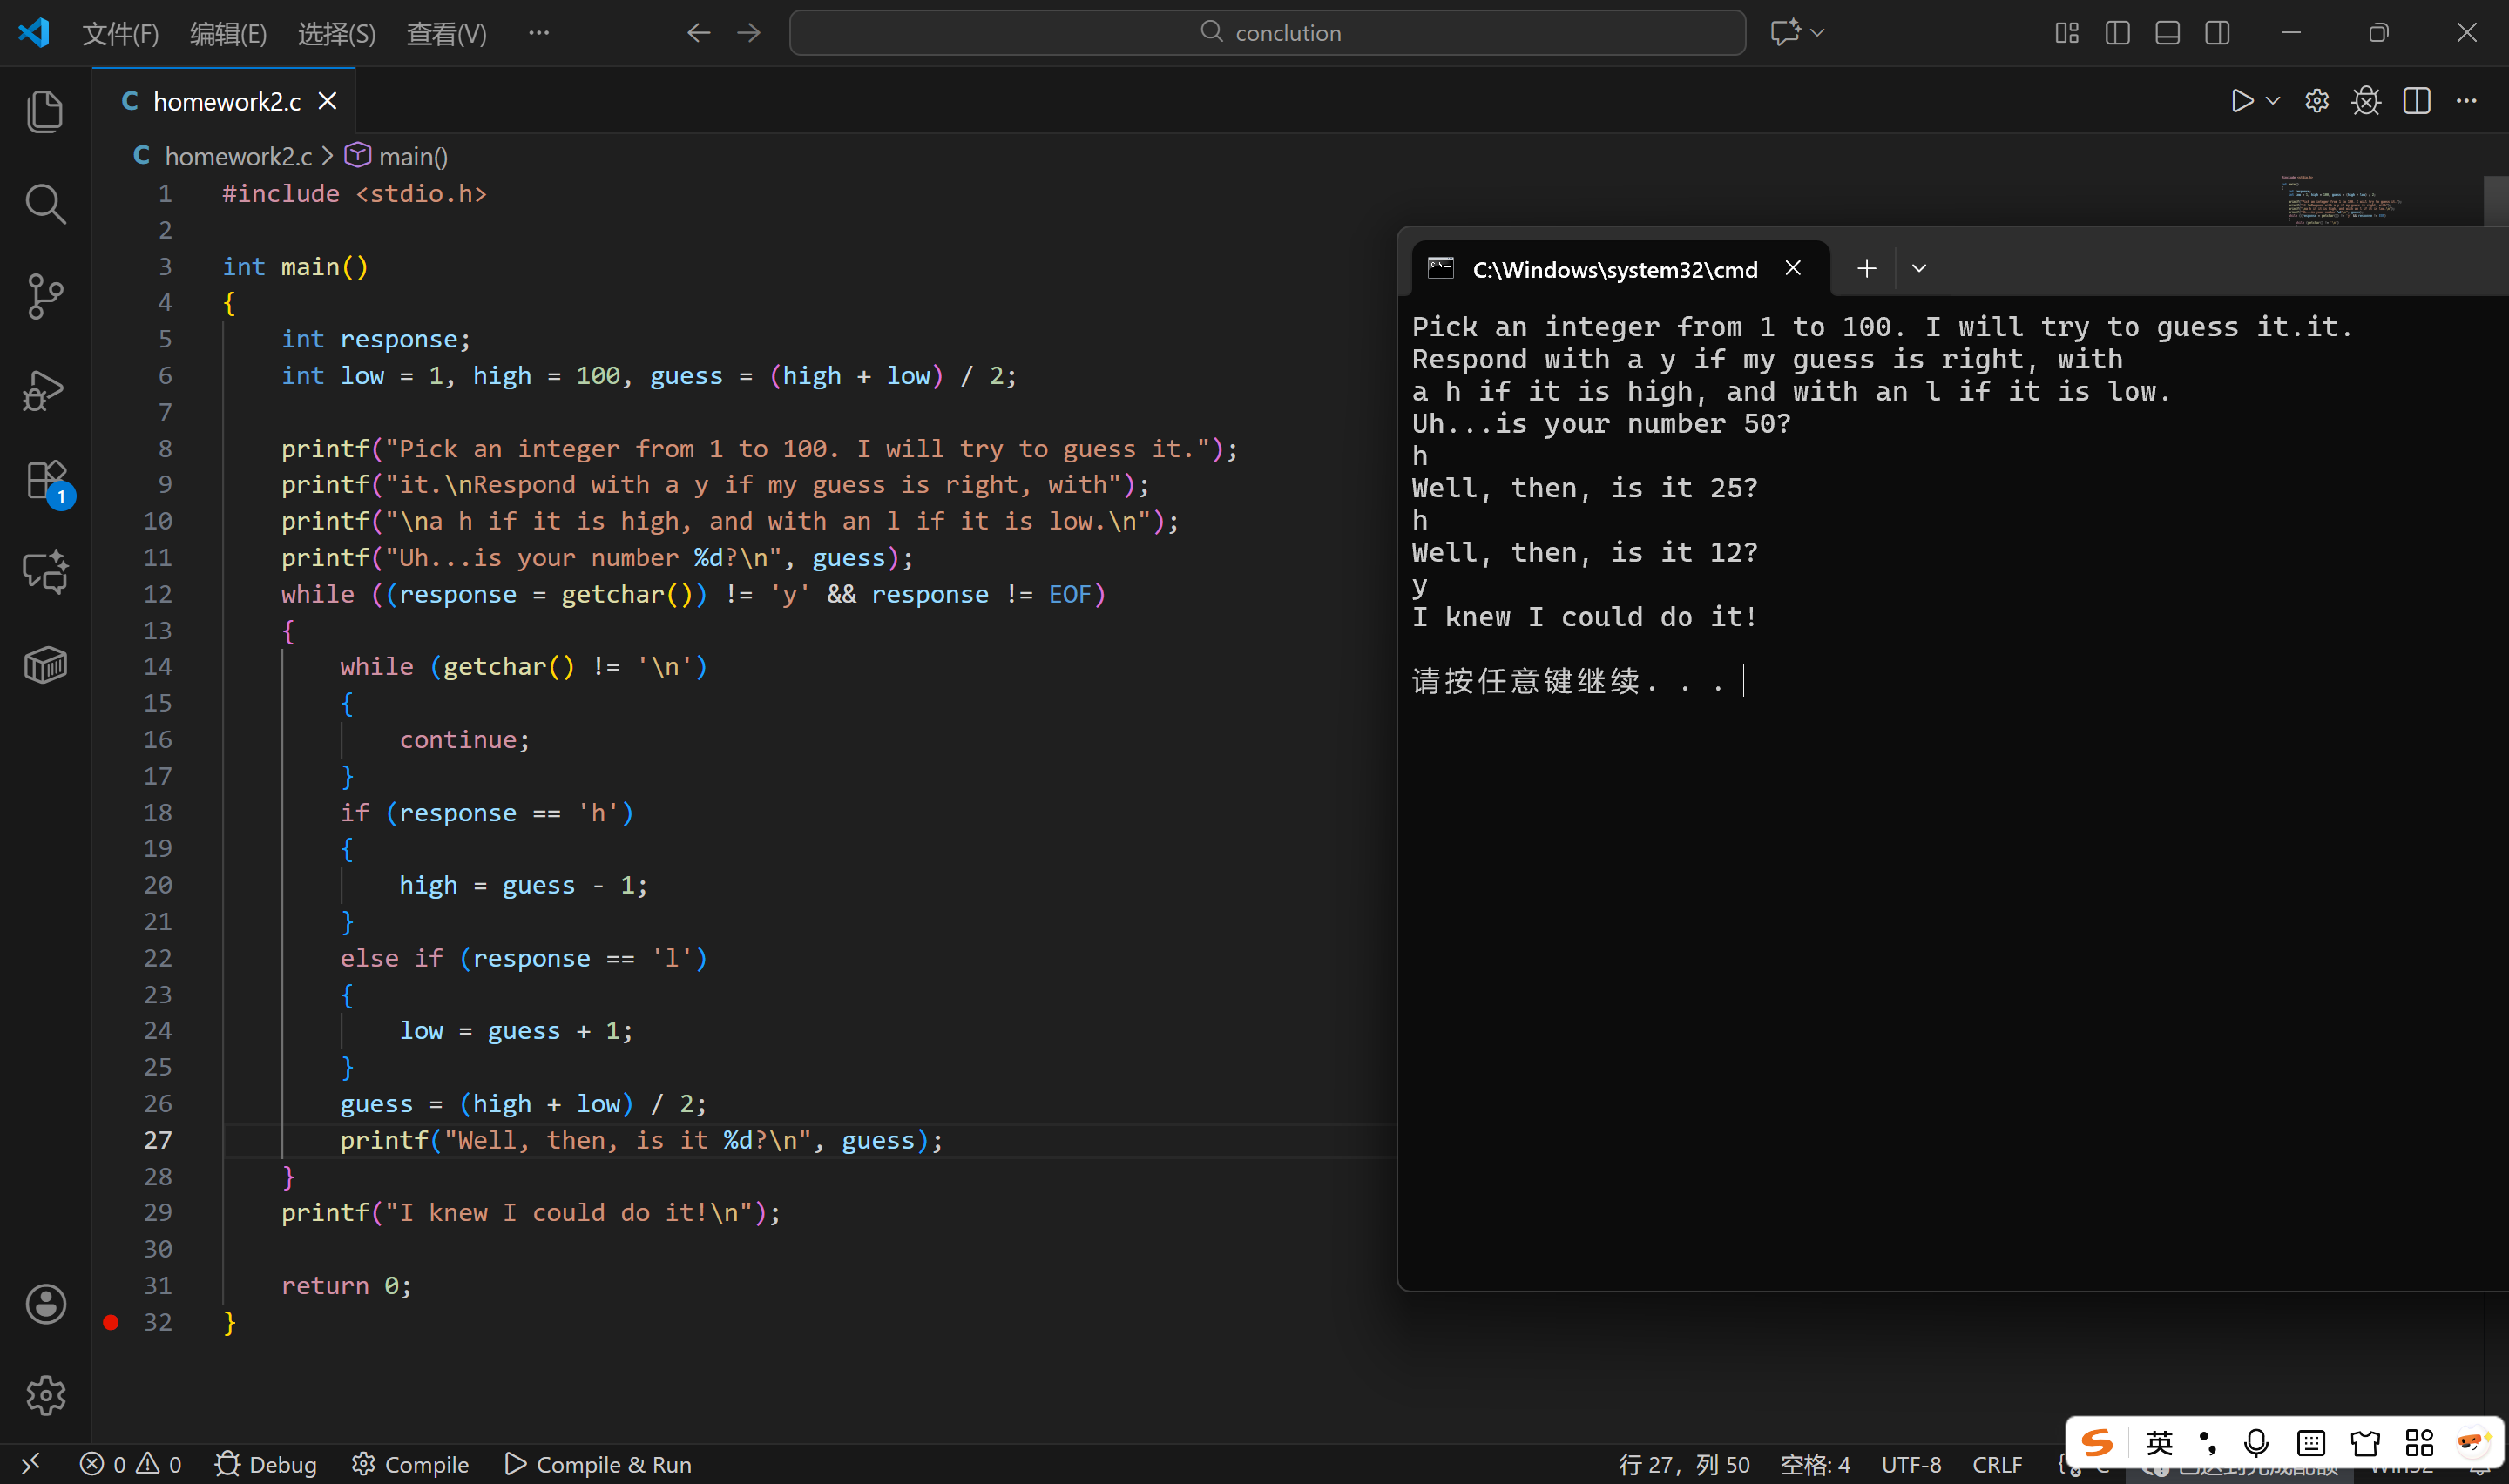Click the conclution command center search box
This screenshot has height=1484, width=2509.
(x=1267, y=33)
